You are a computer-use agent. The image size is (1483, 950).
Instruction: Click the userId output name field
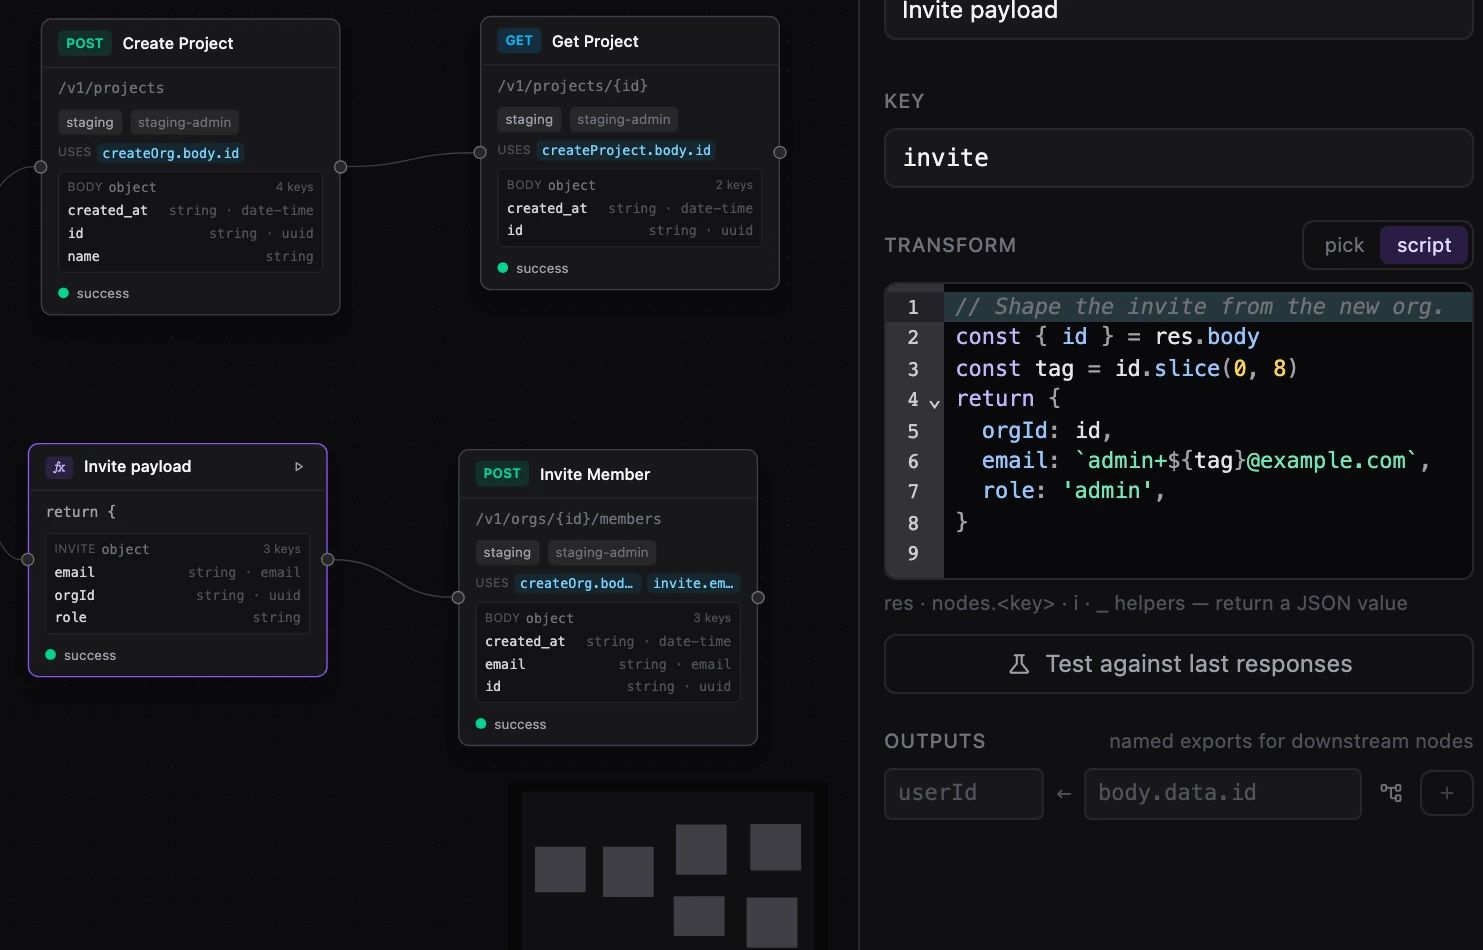963,793
